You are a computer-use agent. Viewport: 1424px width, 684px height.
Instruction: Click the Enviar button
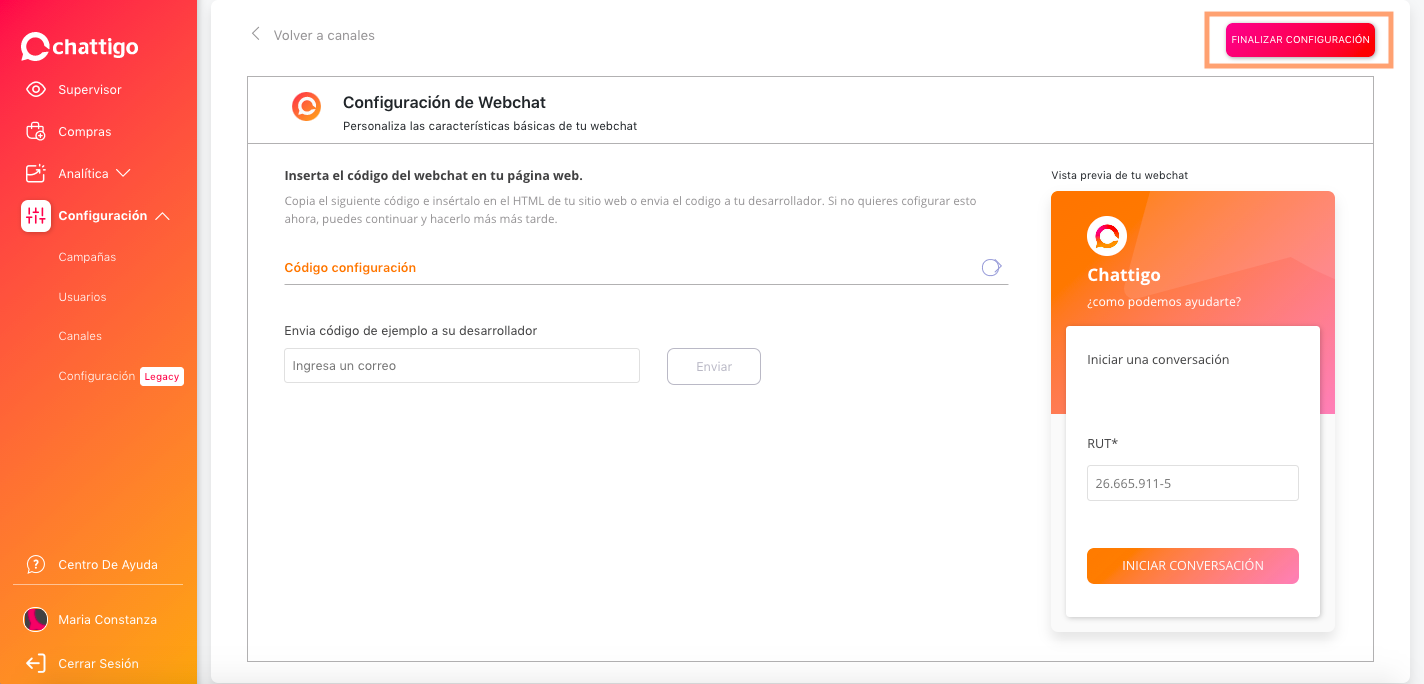click(713, 366)
